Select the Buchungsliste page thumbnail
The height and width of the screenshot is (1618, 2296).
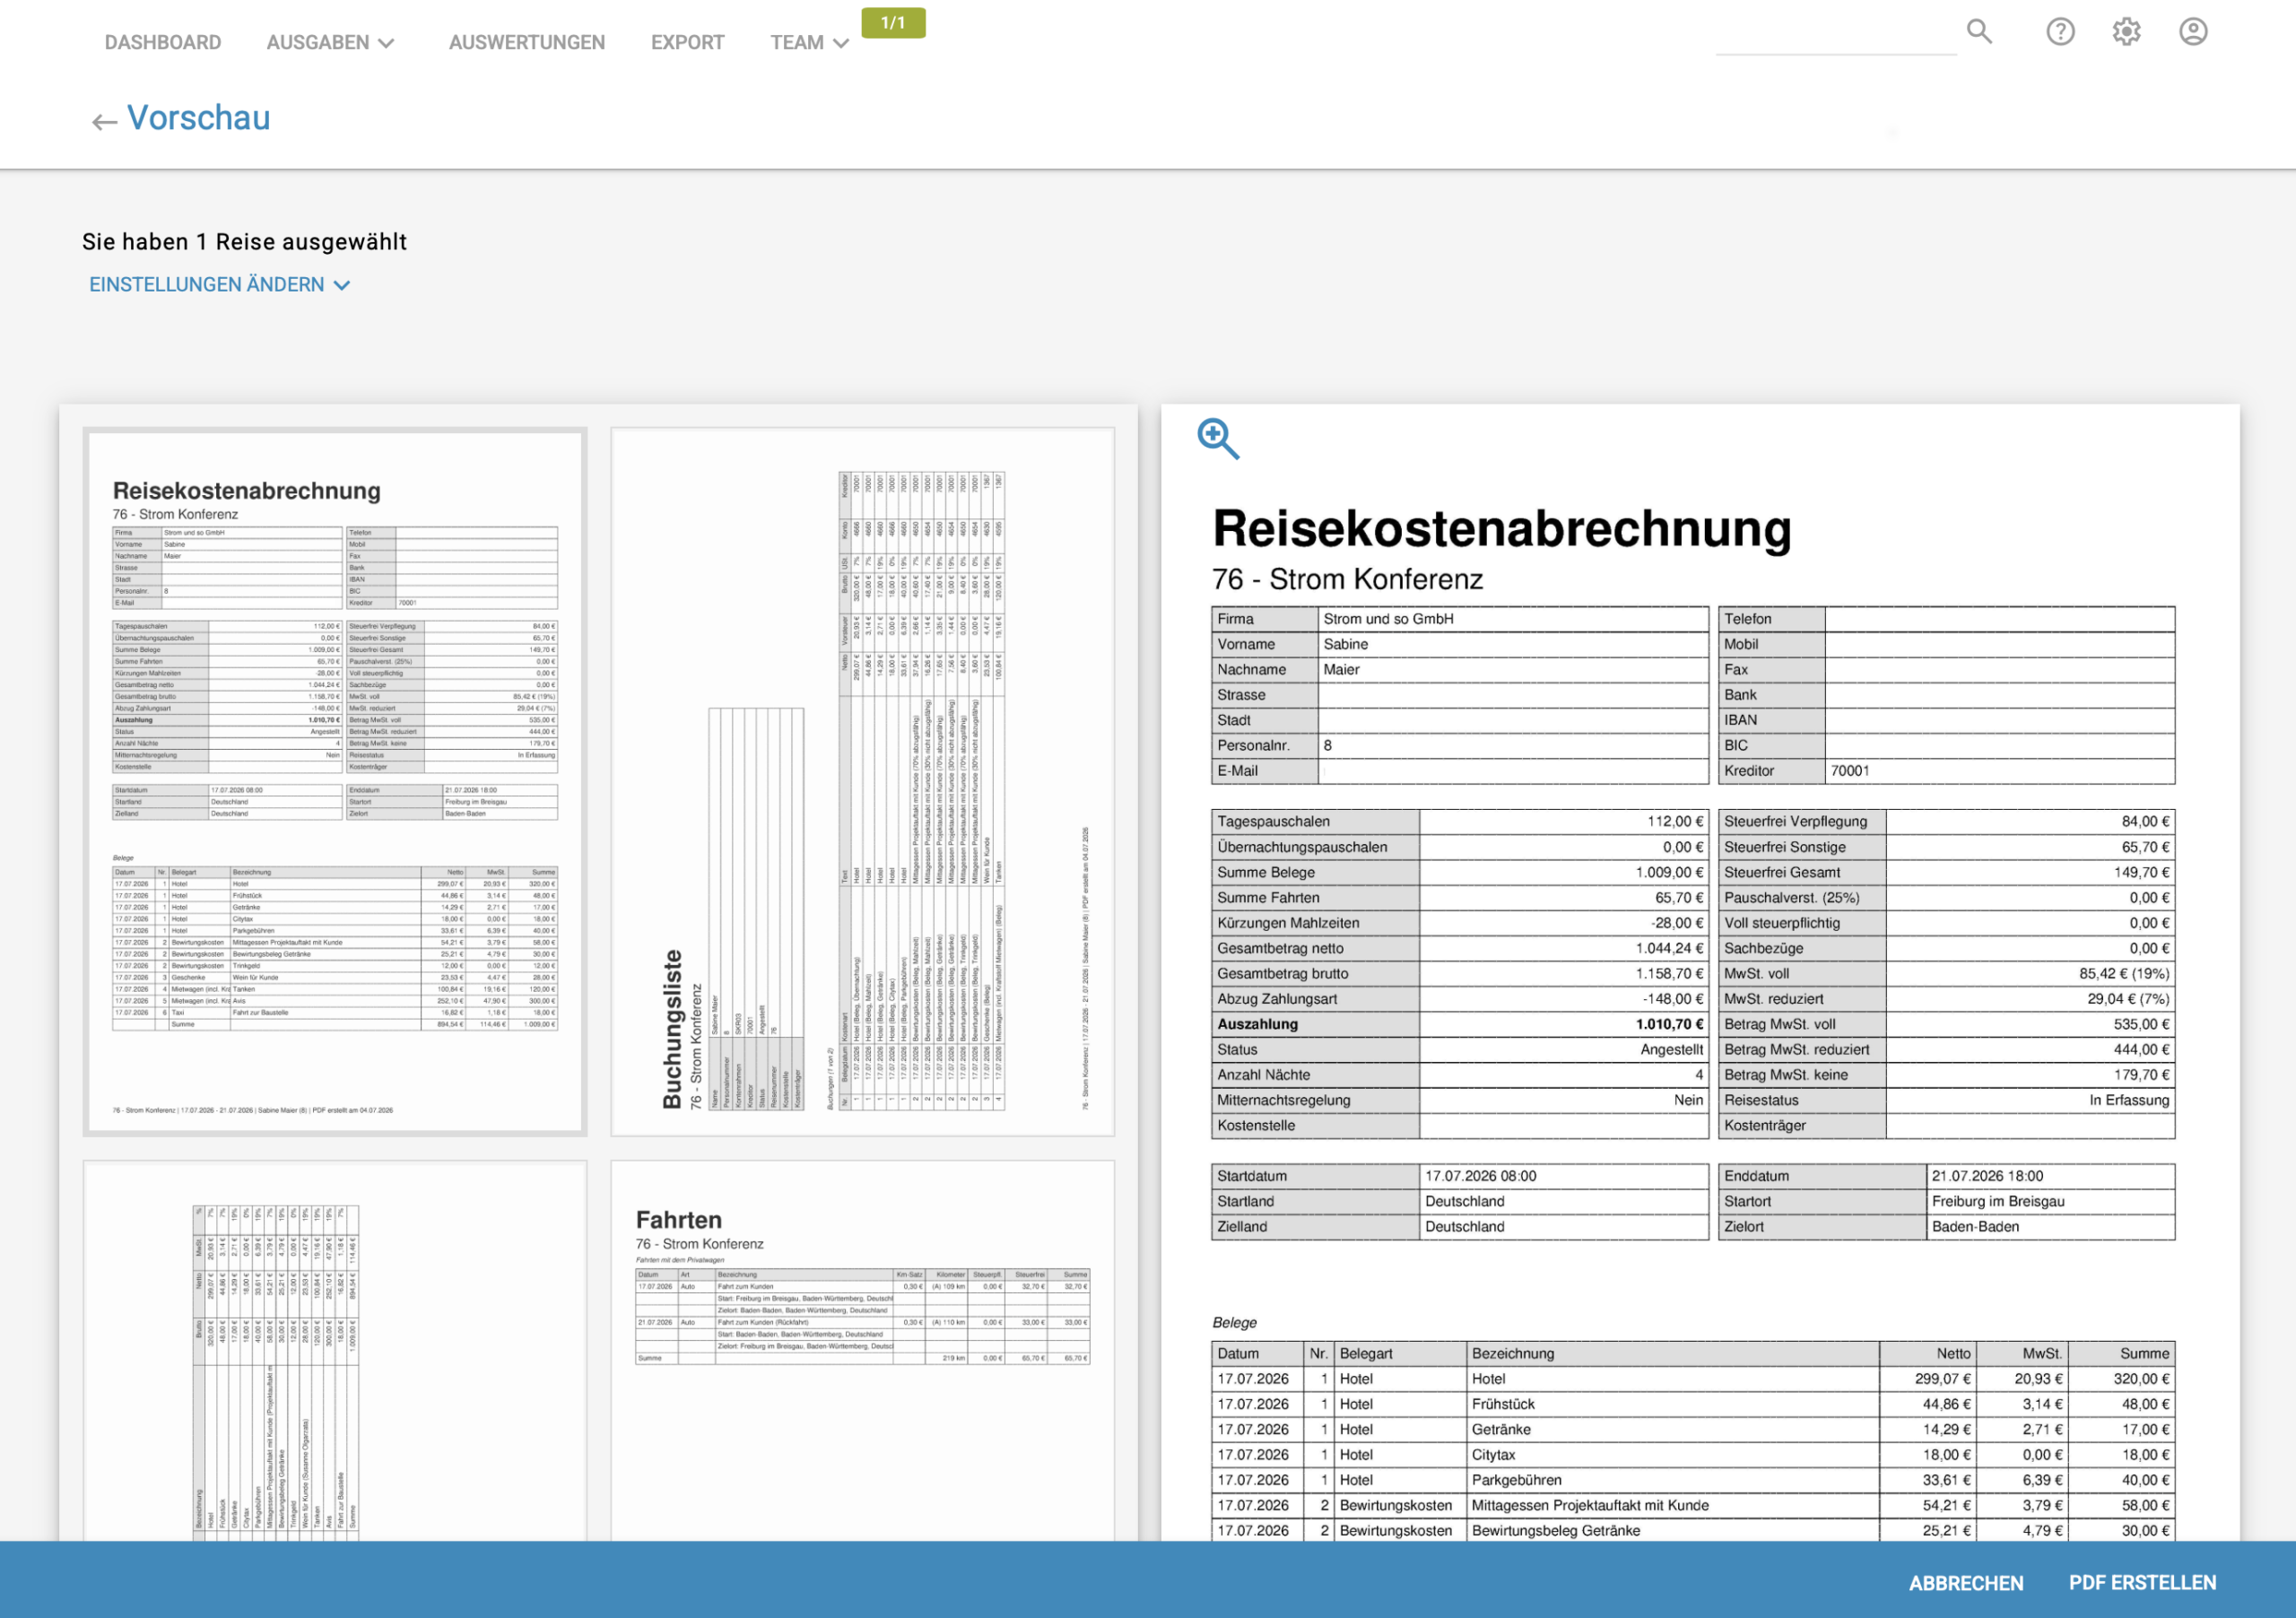pos(862,782)
